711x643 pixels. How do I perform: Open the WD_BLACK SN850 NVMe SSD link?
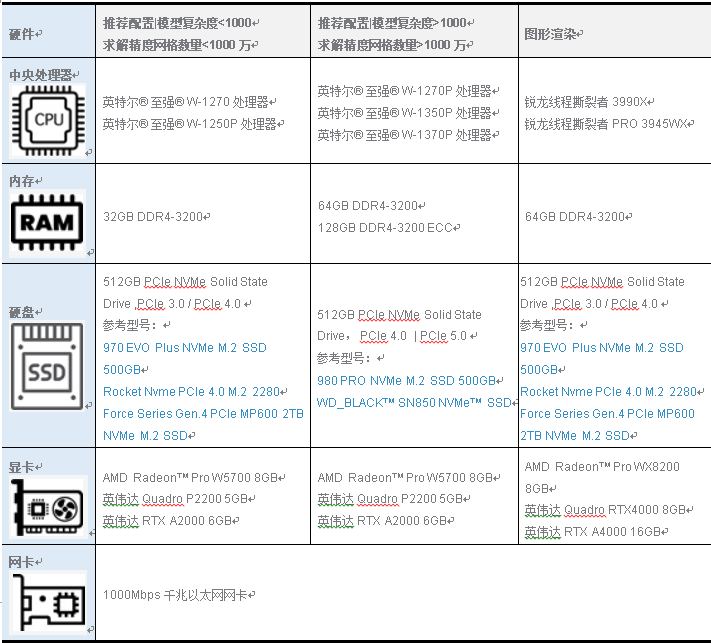pyautogui.click(x=414, y=403)
